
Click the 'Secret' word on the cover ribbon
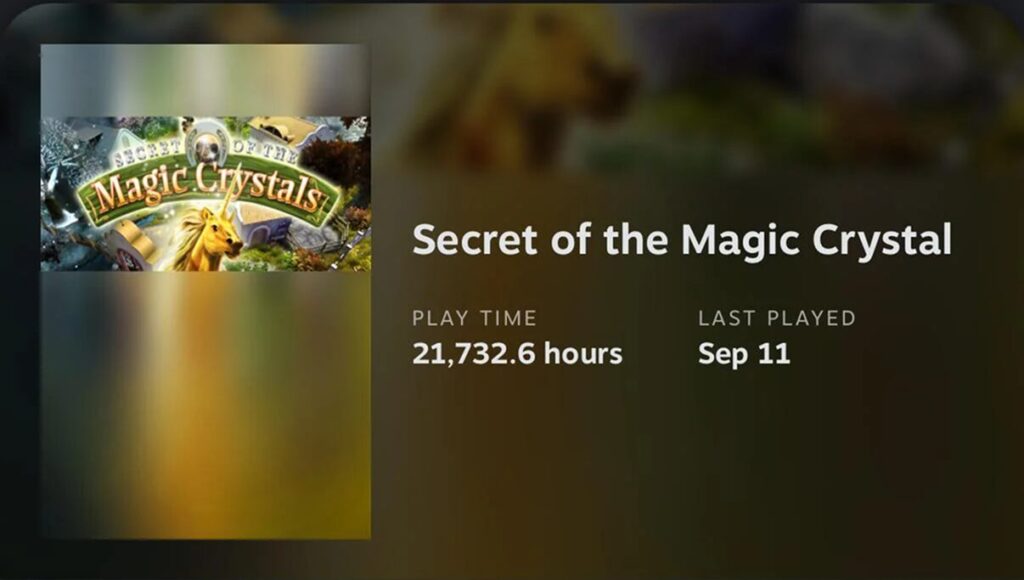point(147,154)
